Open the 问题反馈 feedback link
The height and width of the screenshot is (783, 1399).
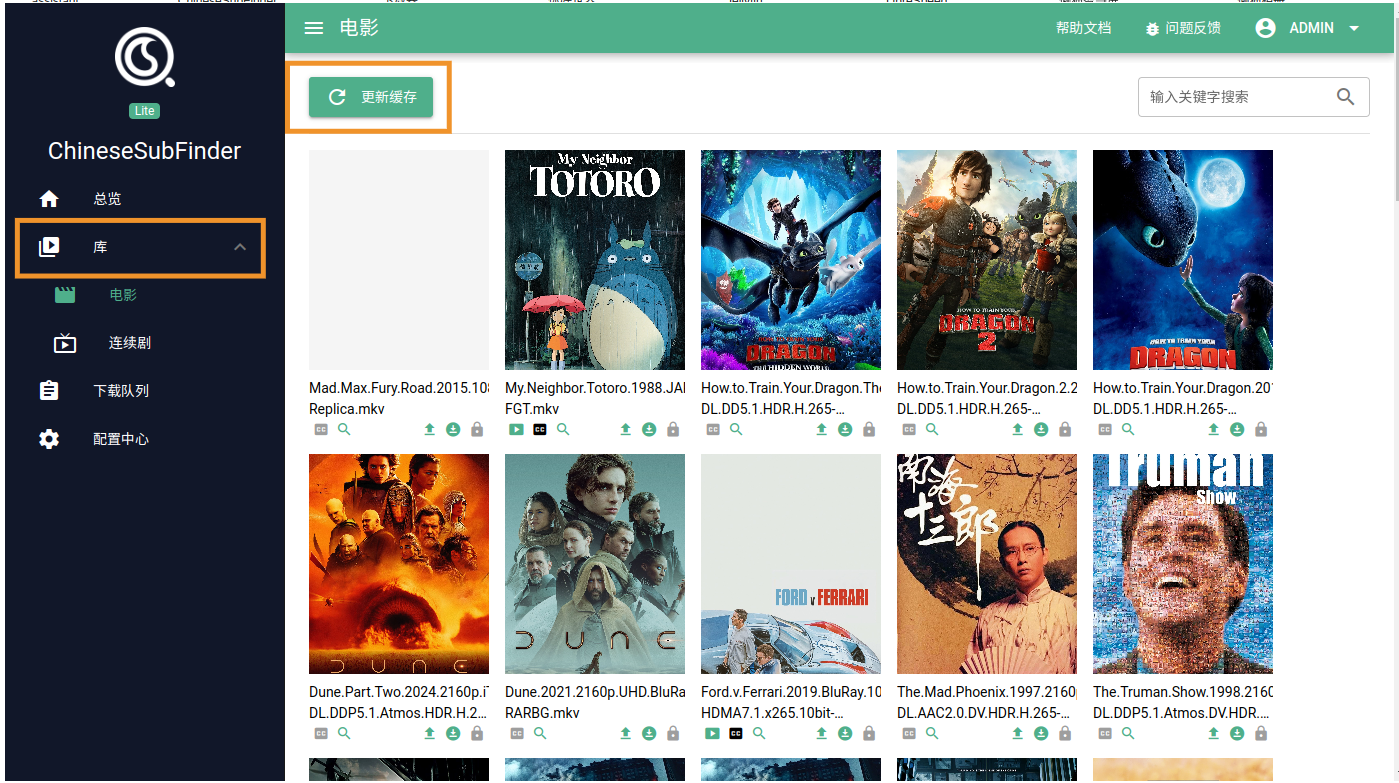(x=1183, y=28)
